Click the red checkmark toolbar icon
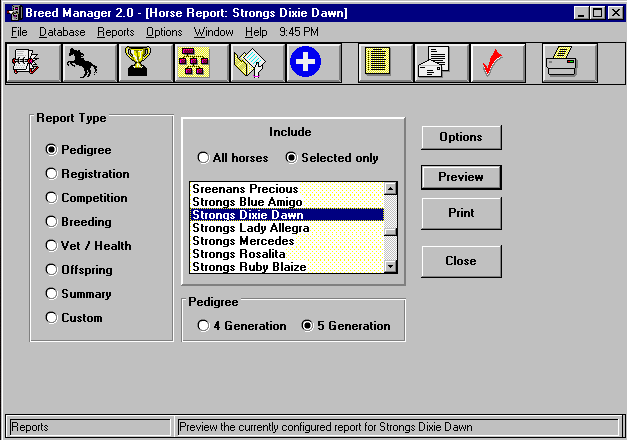This screenshot has height=440, width=627. (496, 63)
